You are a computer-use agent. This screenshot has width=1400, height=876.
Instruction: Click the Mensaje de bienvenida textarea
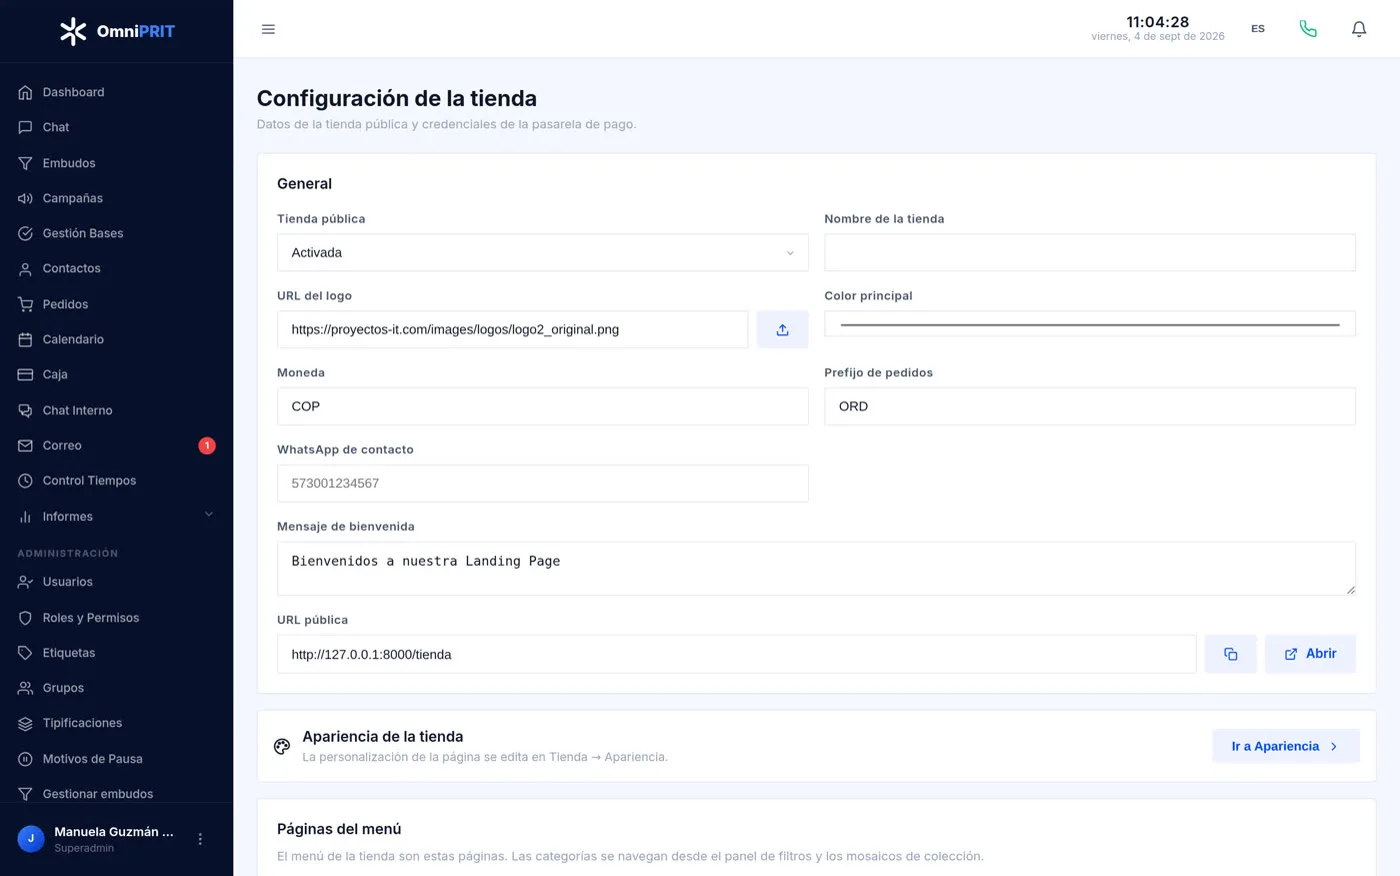[816, 569]
